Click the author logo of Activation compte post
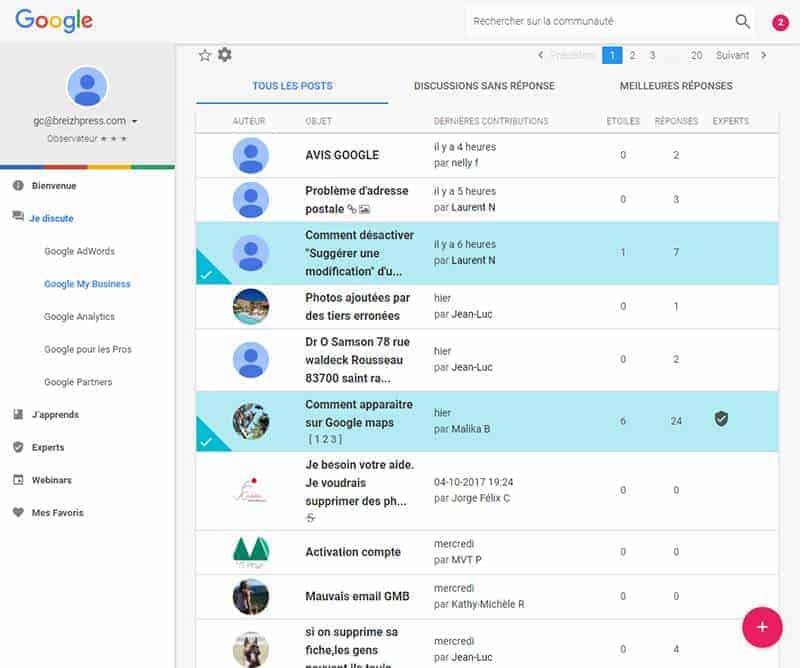 [x=251, y=552]
